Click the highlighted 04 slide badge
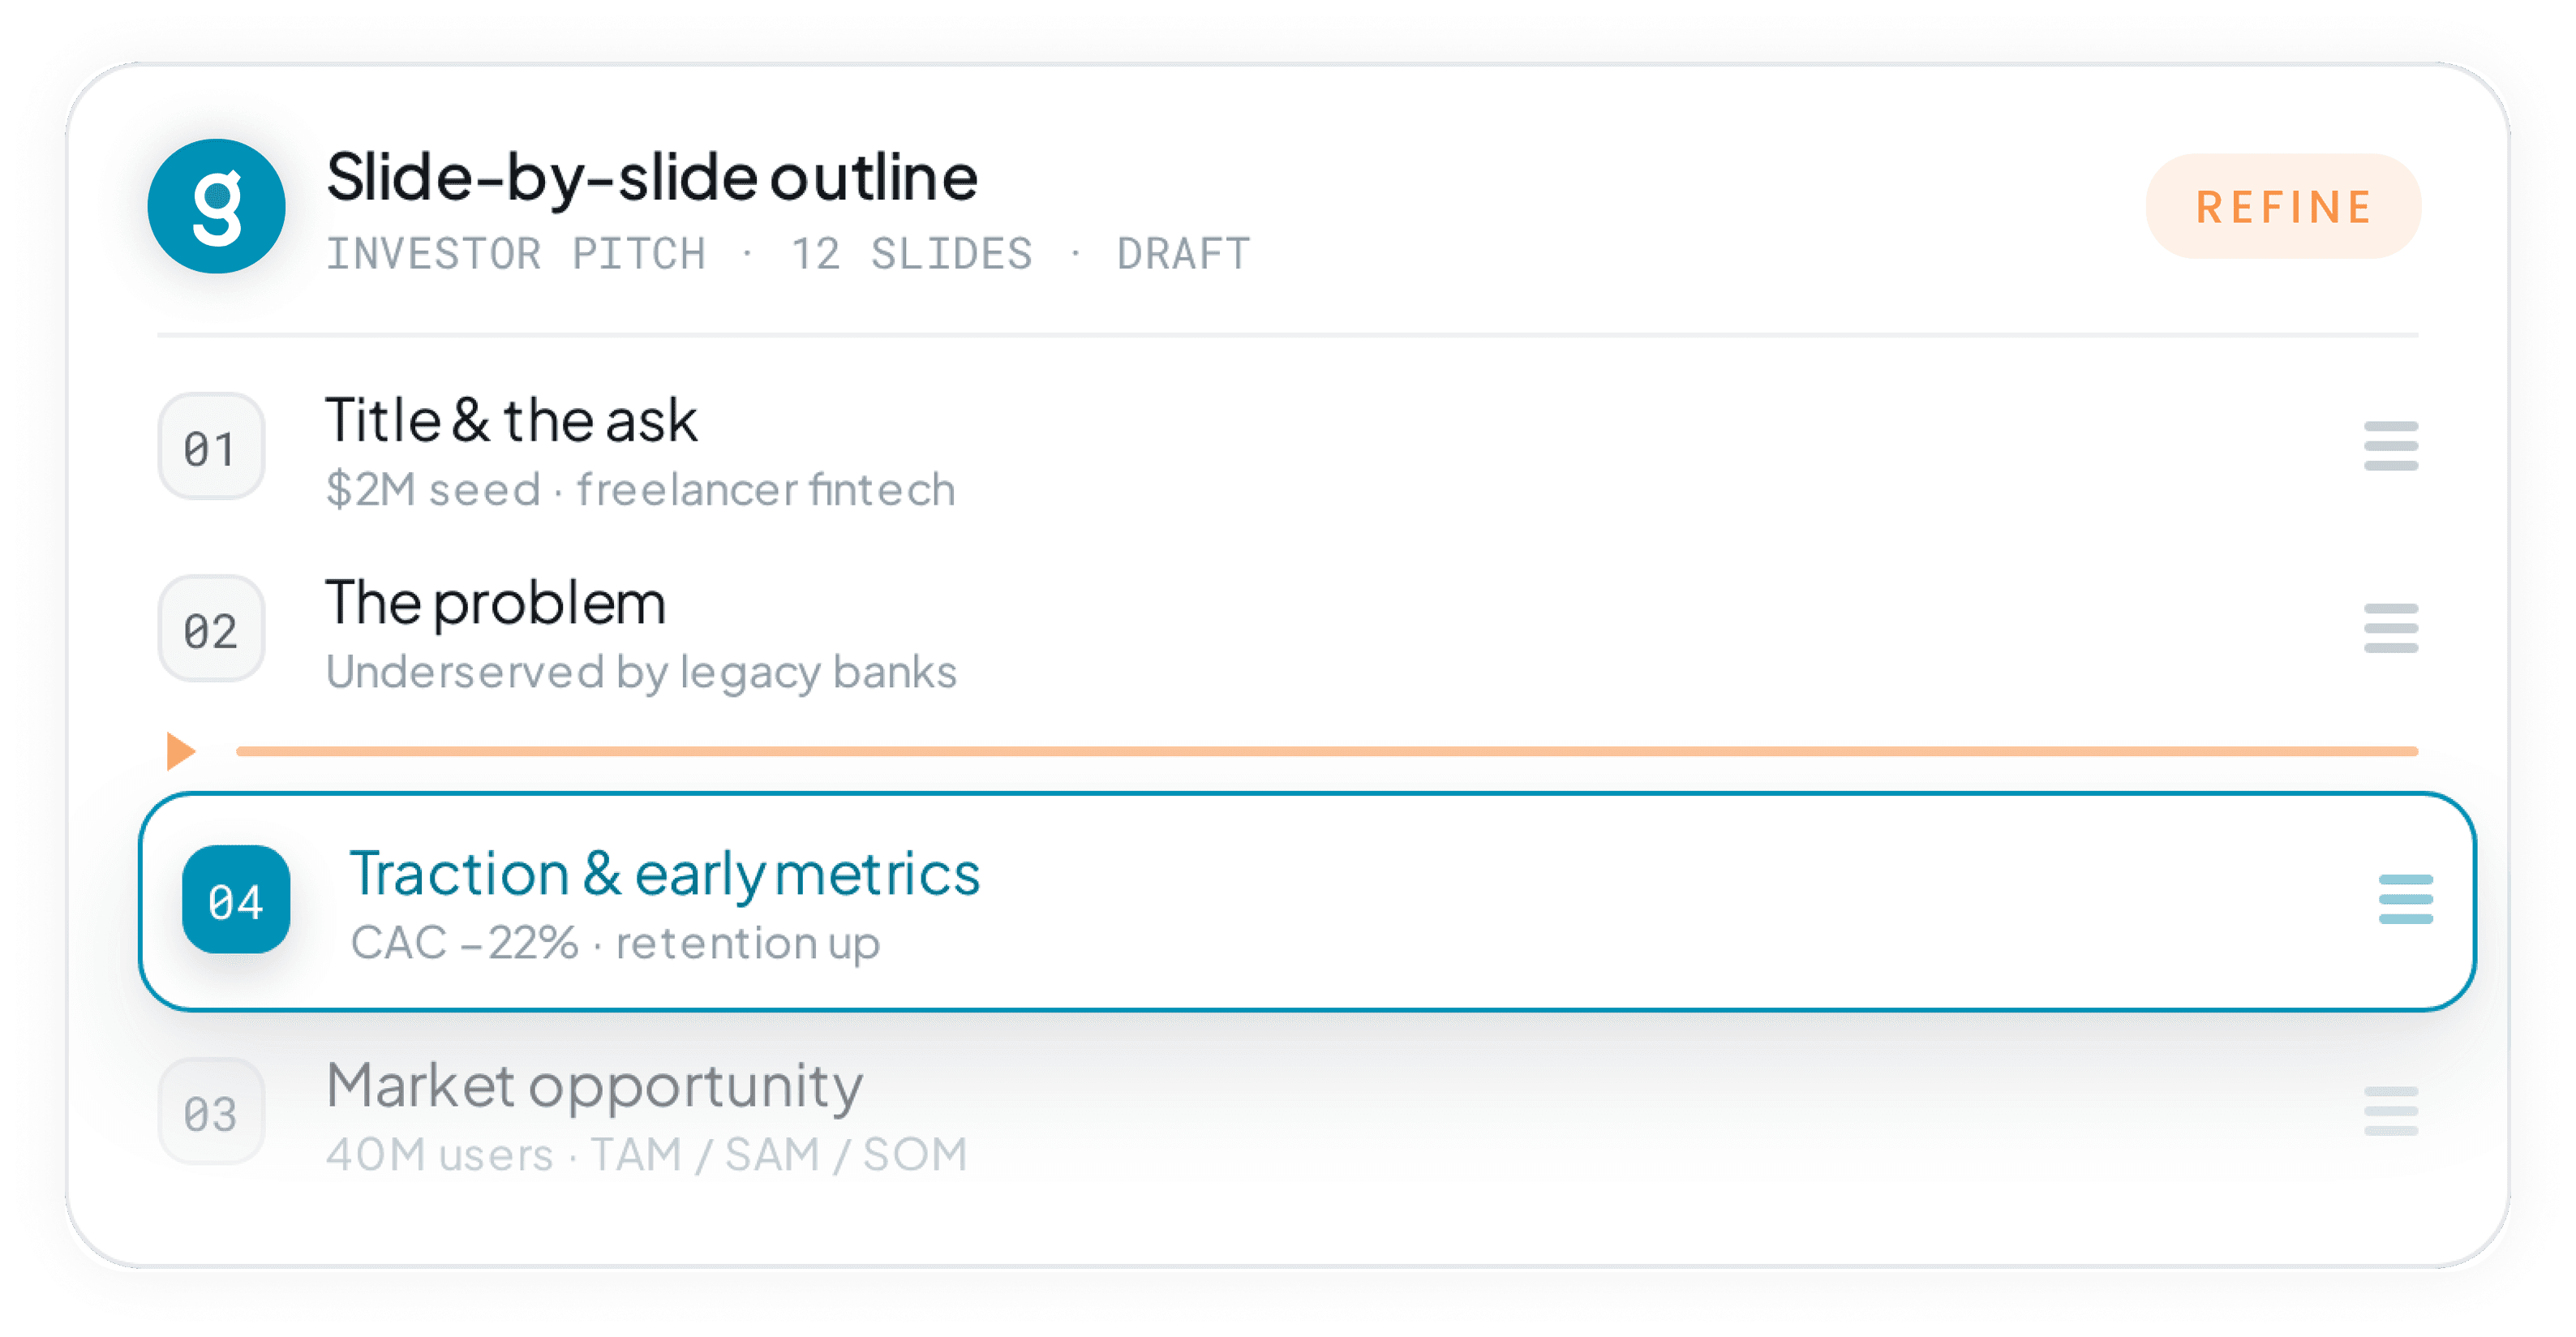Viewport: 2576px width, 1337px height. point(236,900)
